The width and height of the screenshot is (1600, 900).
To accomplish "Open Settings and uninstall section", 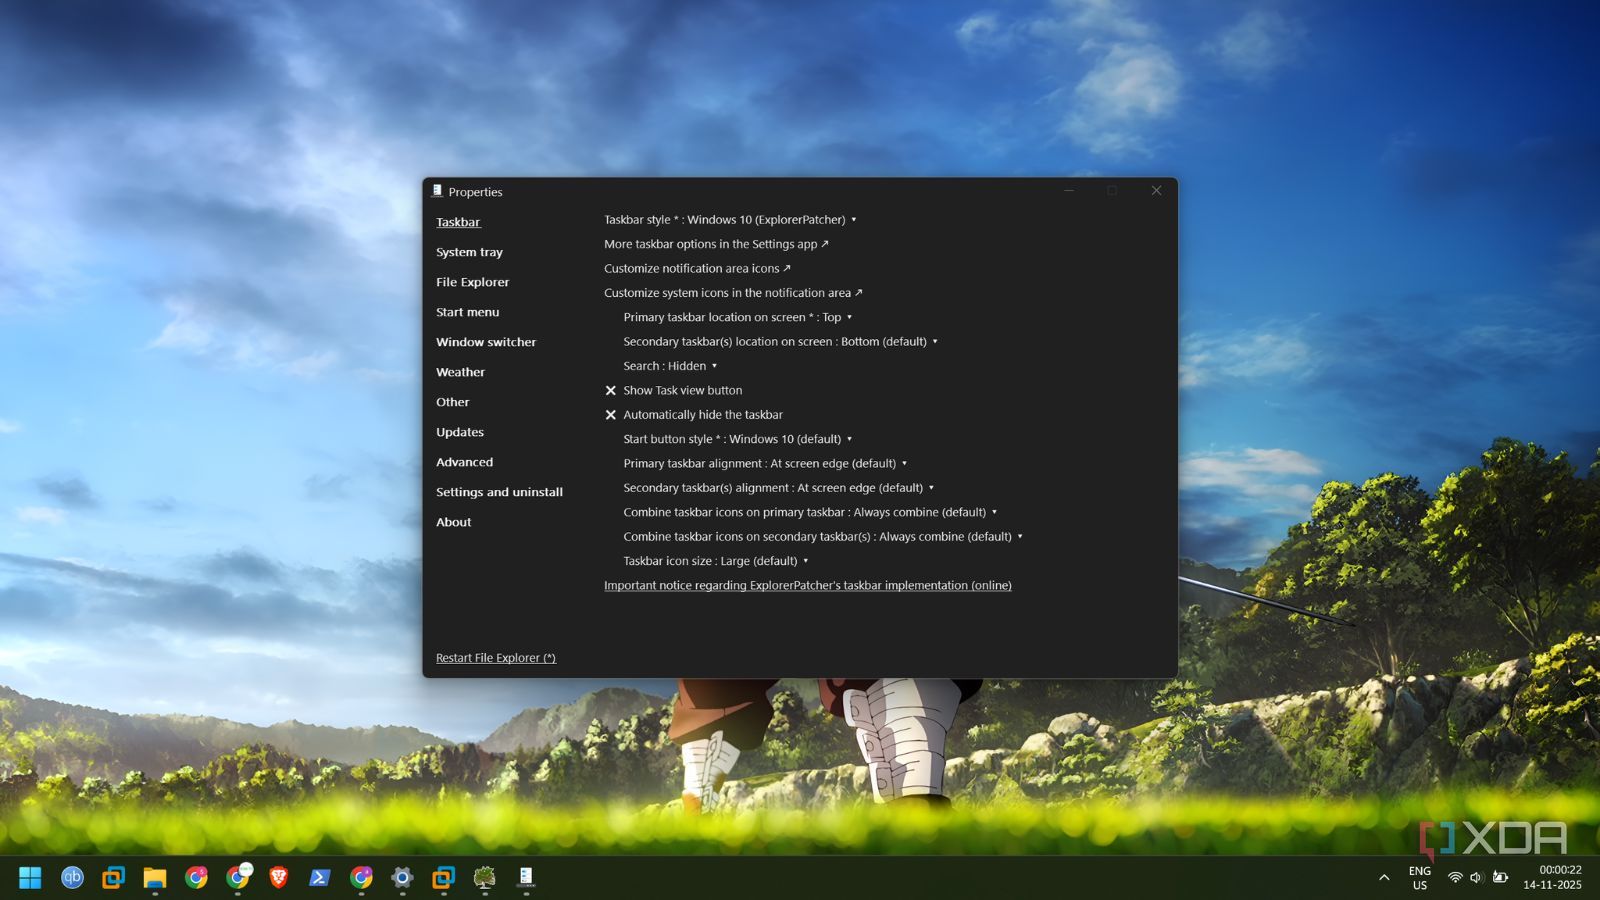I will [x=499, y=492].
